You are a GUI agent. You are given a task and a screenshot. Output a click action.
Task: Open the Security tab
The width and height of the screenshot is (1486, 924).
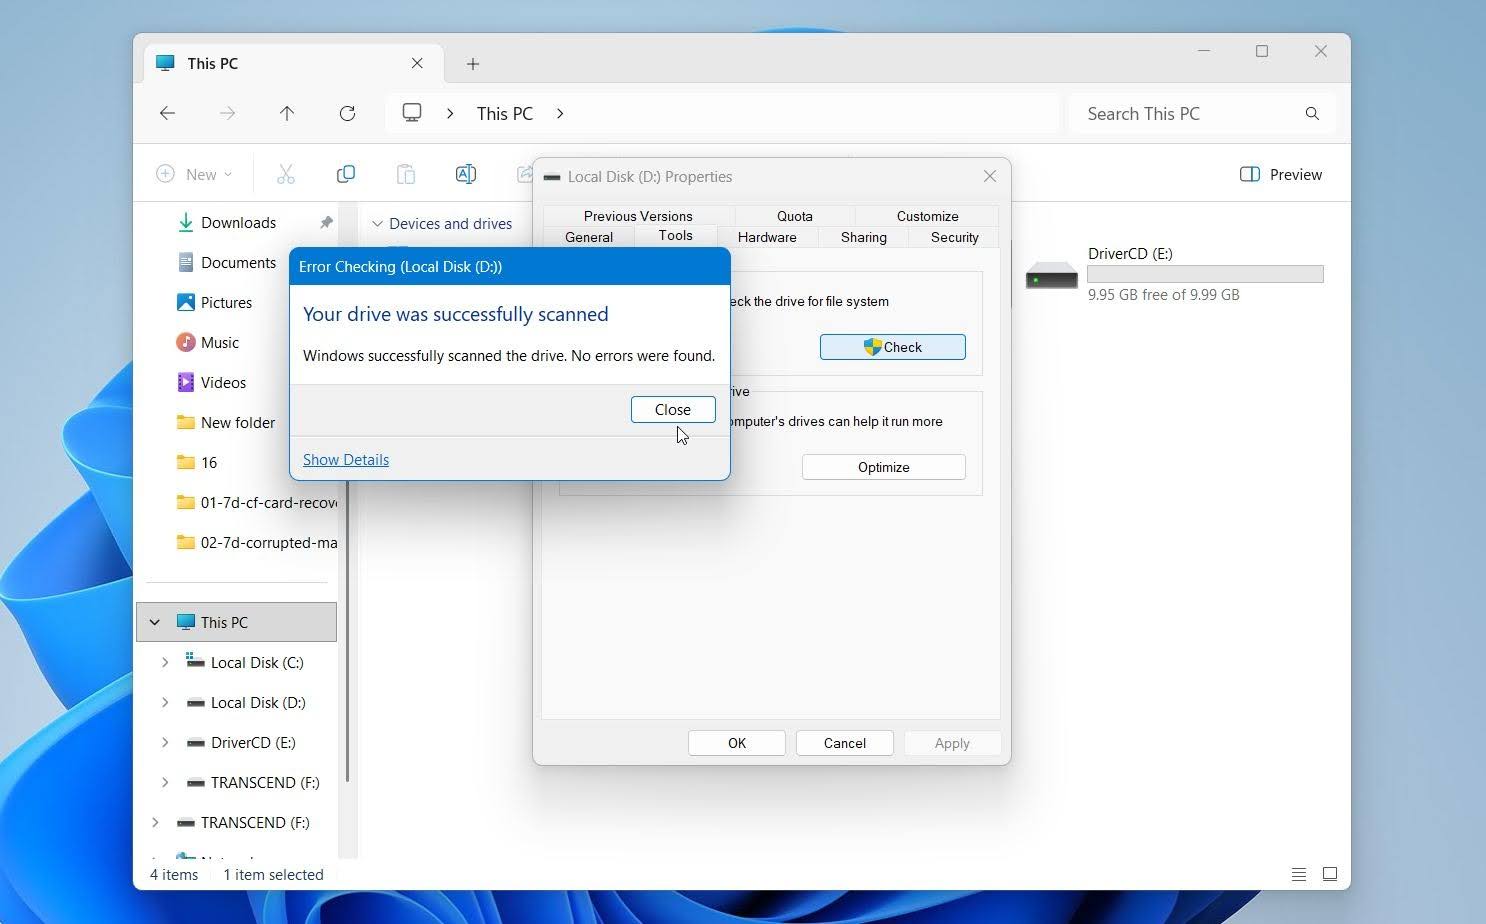click(x=955, y=237)
